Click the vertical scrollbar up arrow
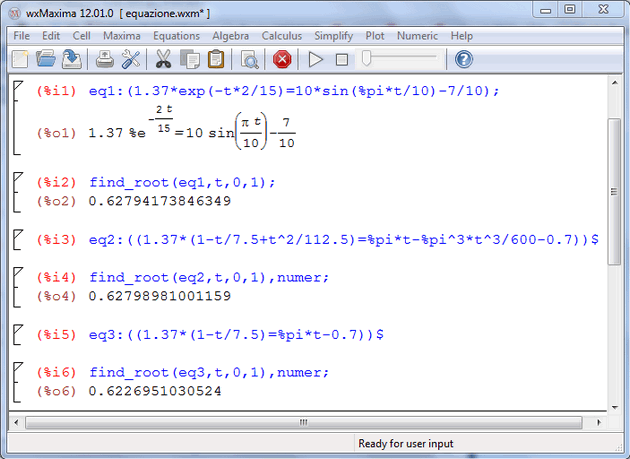 pos(615,83)
